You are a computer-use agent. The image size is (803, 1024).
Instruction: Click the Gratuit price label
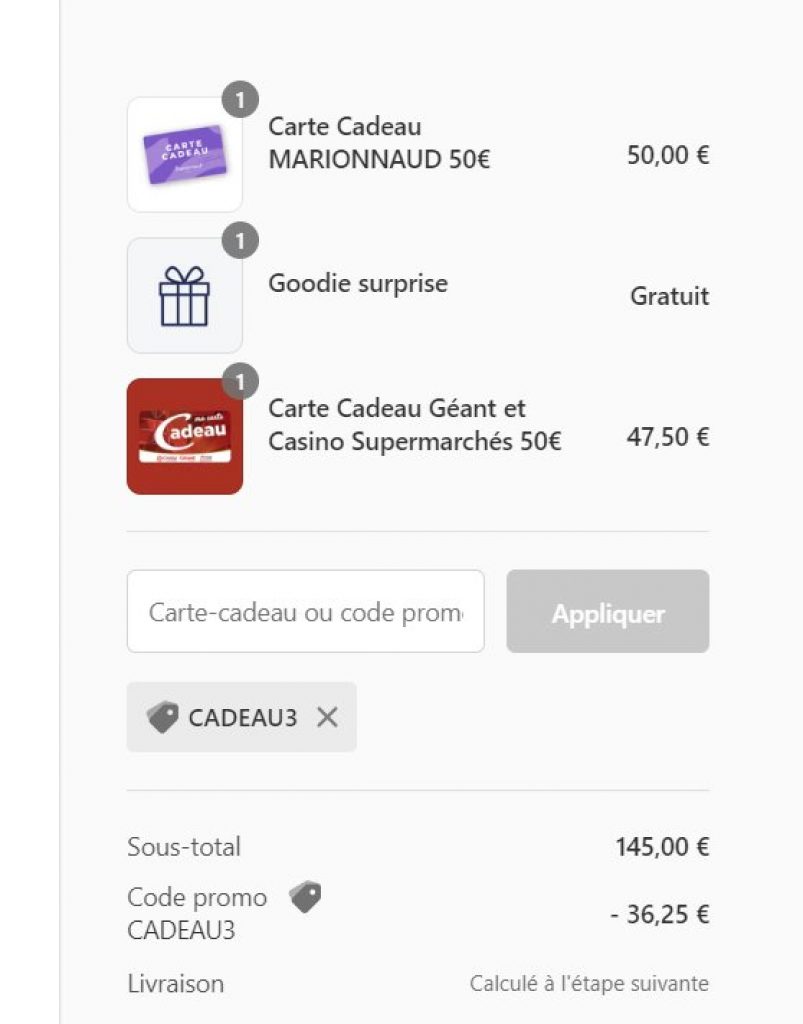pos(669,296)
